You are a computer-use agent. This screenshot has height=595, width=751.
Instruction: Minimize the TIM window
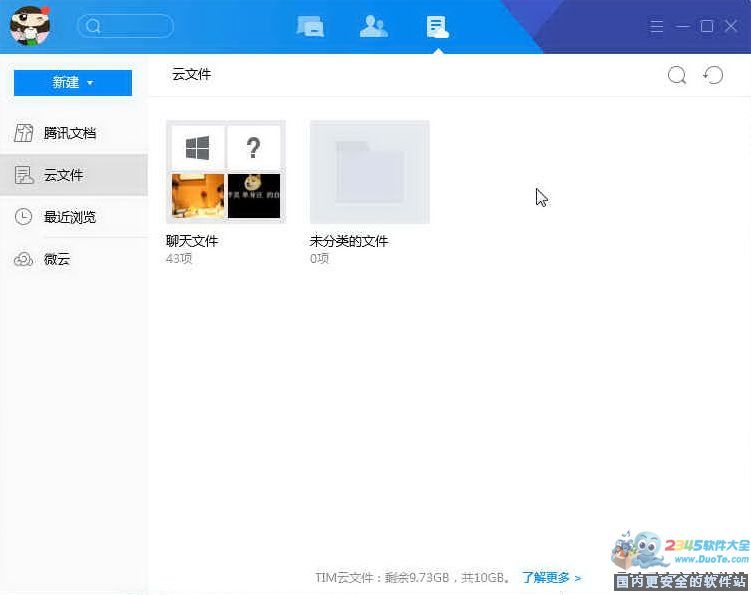pyautogui.click(x=683, y=26)
